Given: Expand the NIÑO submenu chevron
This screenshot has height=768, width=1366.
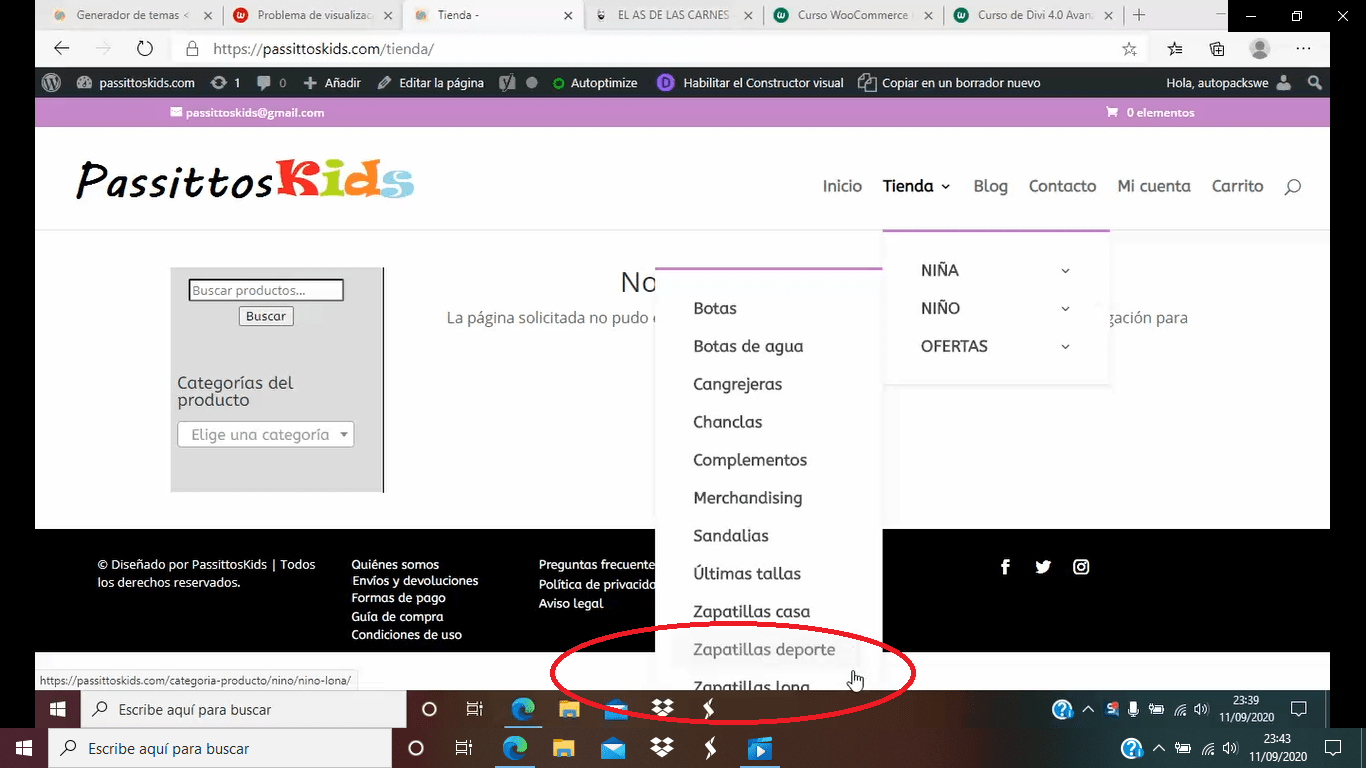Looking at the screenshot, I should click(1065, 309).
